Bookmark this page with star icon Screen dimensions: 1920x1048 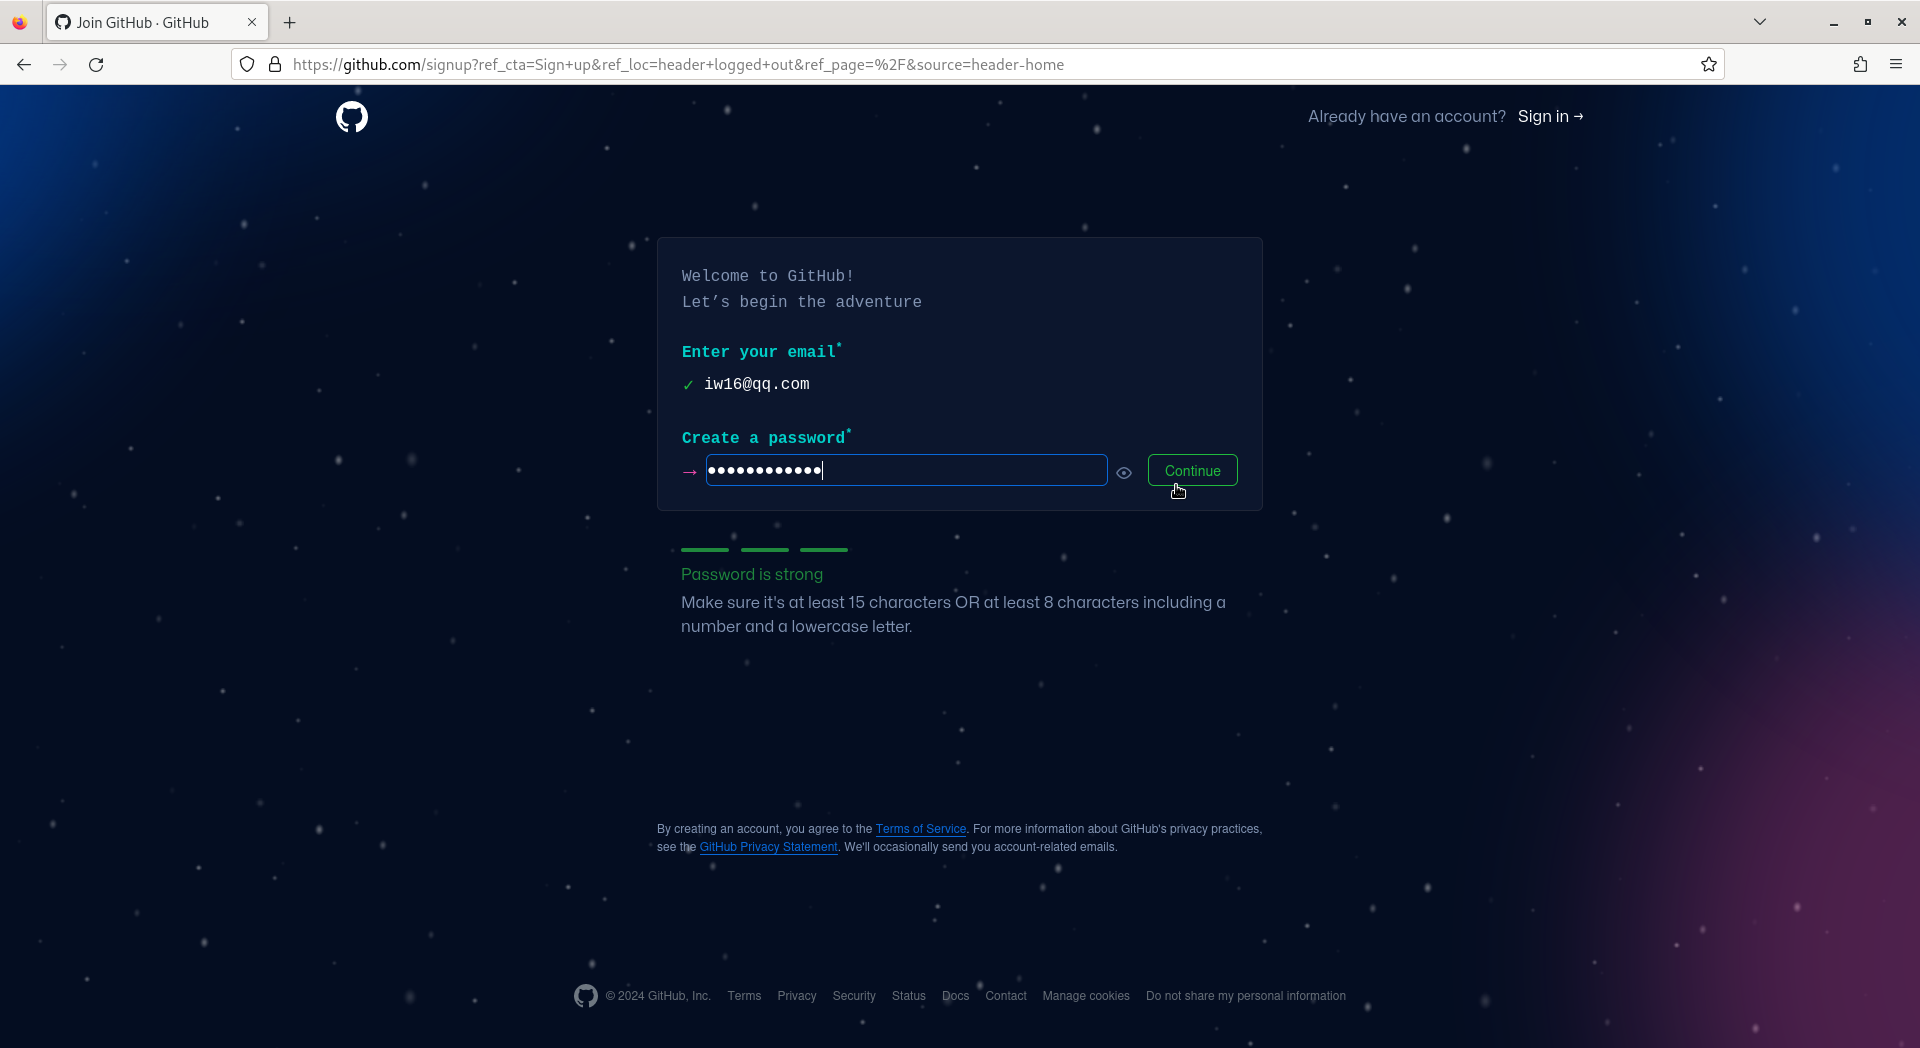1709,65
